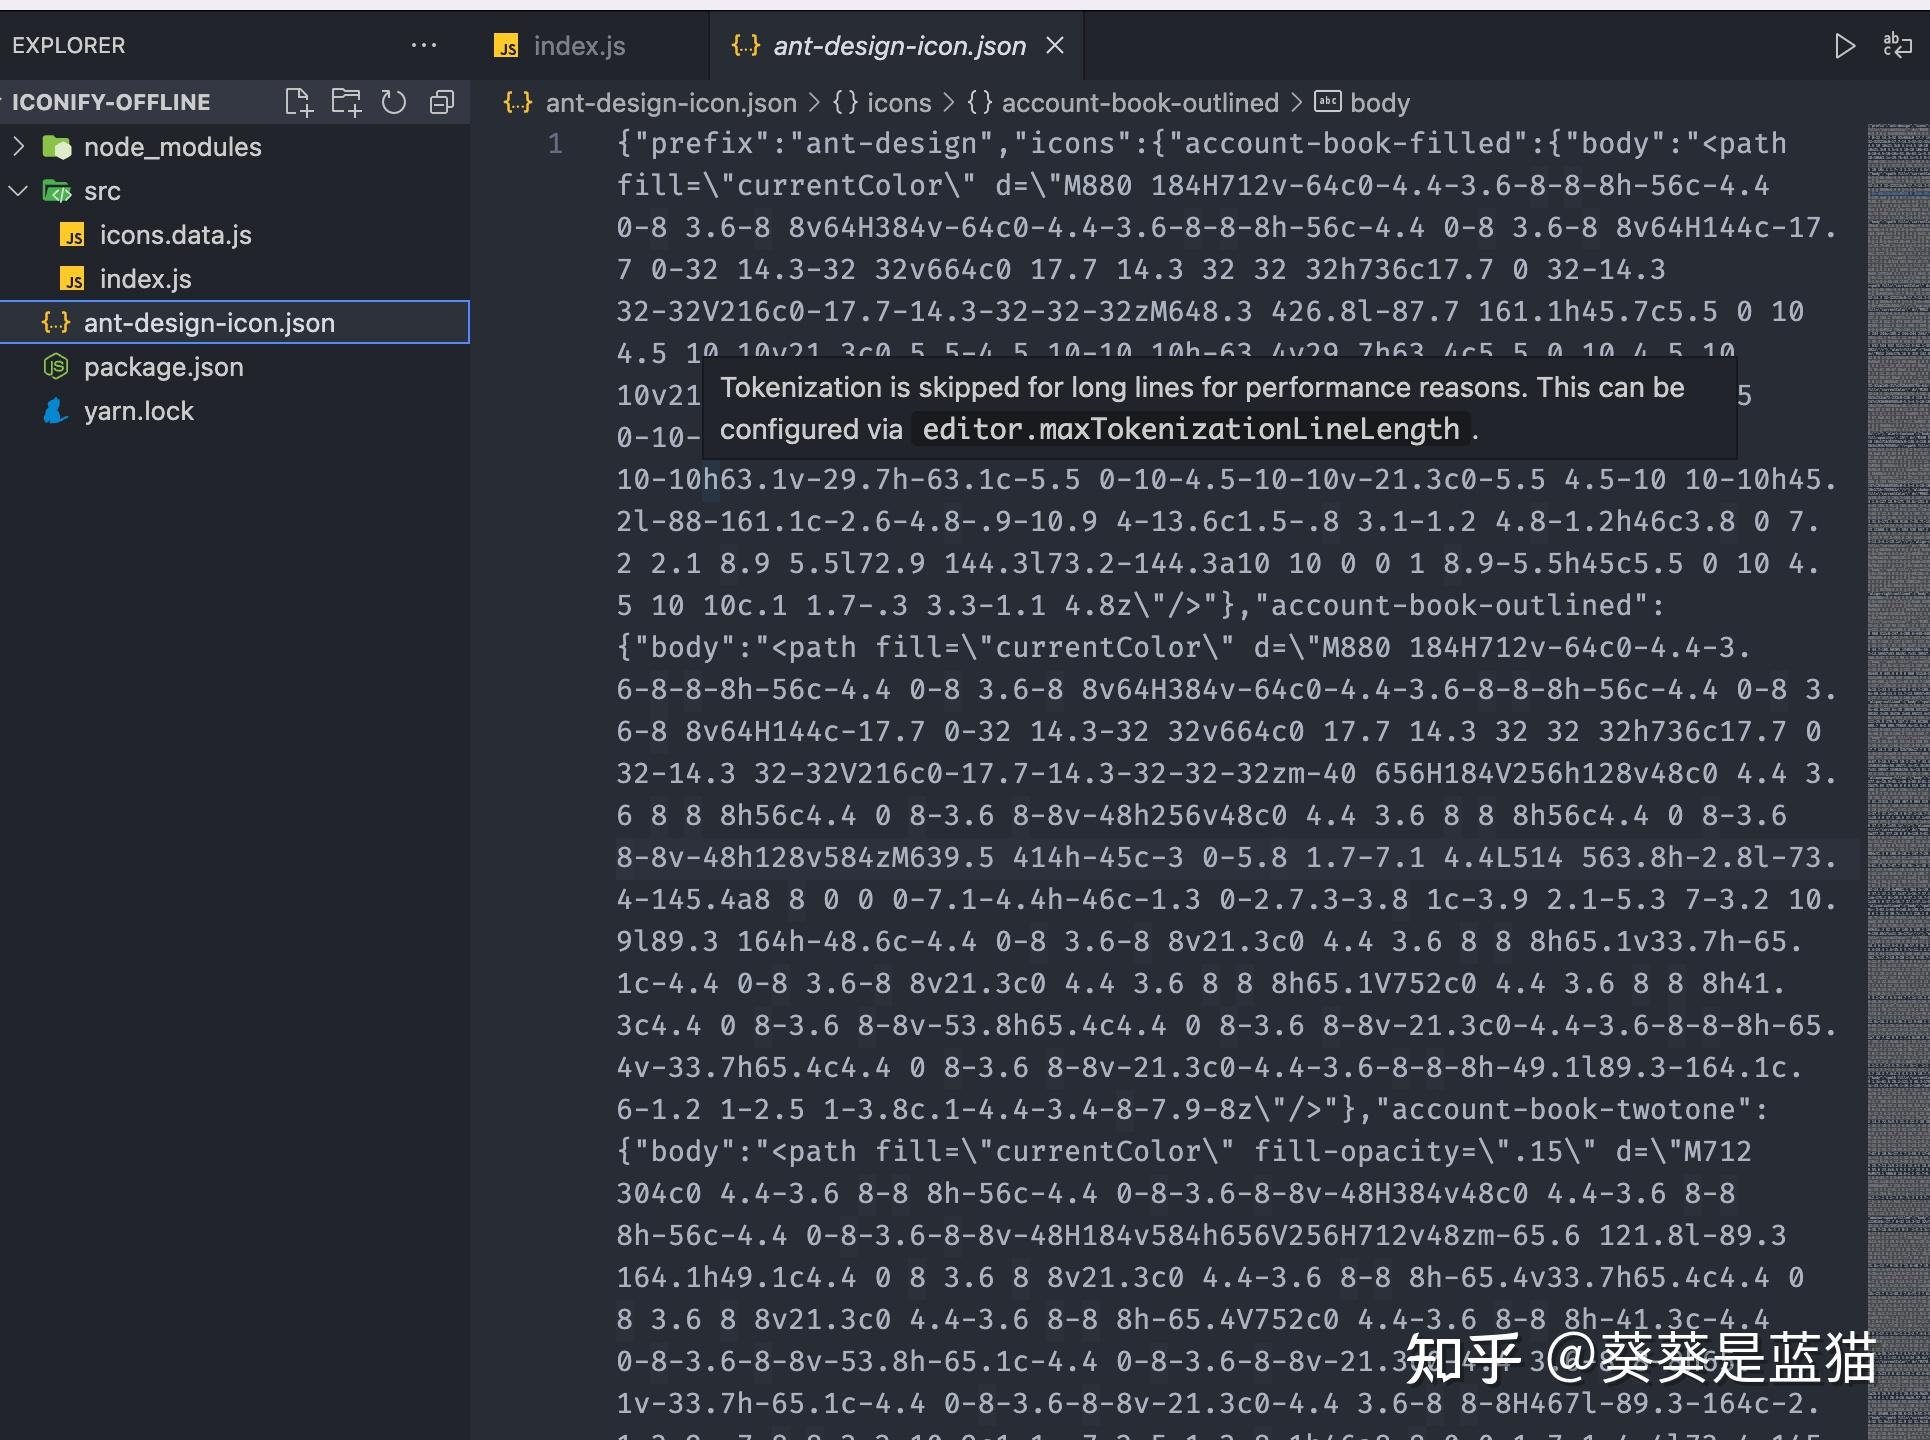Screen dimensions: 1930x1440
Task: Click the icons breadcrumb segment
Action: pyautogui.click(x=898, y=103)
